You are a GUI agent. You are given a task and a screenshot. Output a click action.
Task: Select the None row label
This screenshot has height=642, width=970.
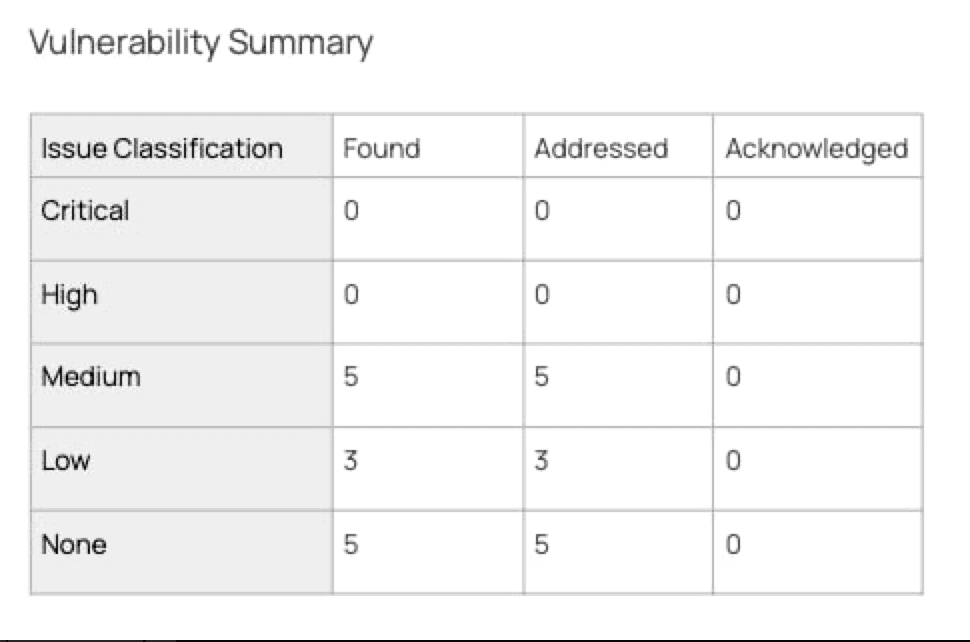74,545
